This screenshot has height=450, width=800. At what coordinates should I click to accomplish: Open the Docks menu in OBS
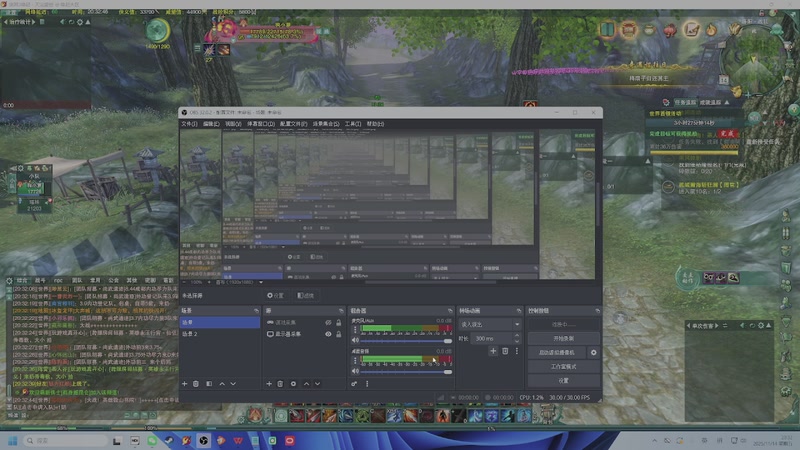point(261,124)
